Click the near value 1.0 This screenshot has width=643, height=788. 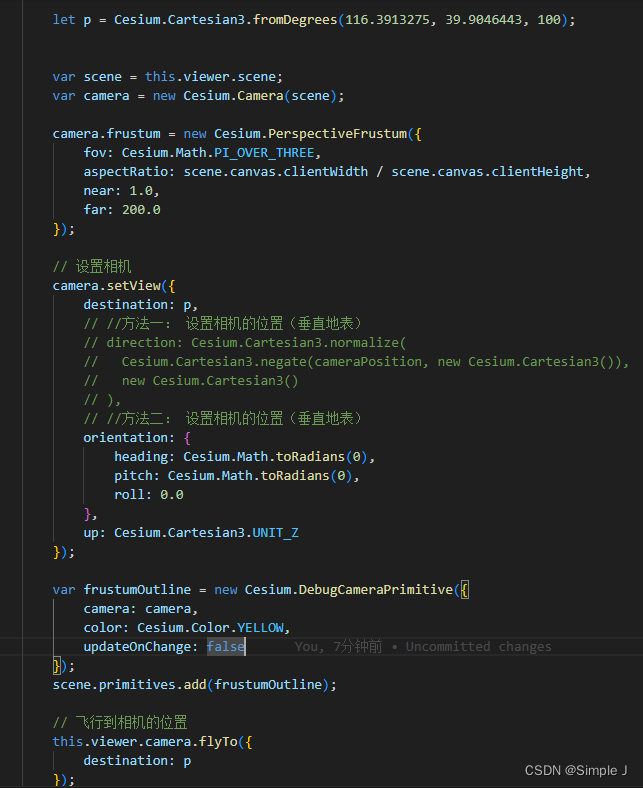point(141,191)
